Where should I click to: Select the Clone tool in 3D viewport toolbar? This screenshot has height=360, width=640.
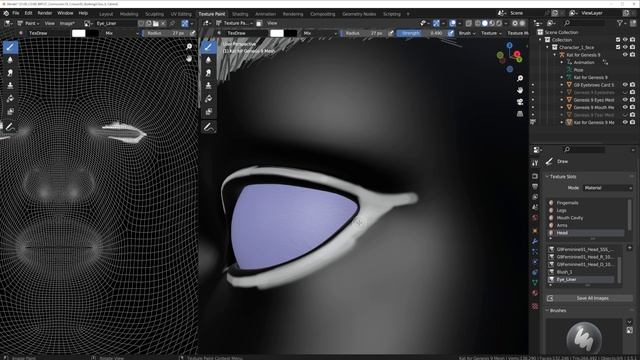click(209, 85)
